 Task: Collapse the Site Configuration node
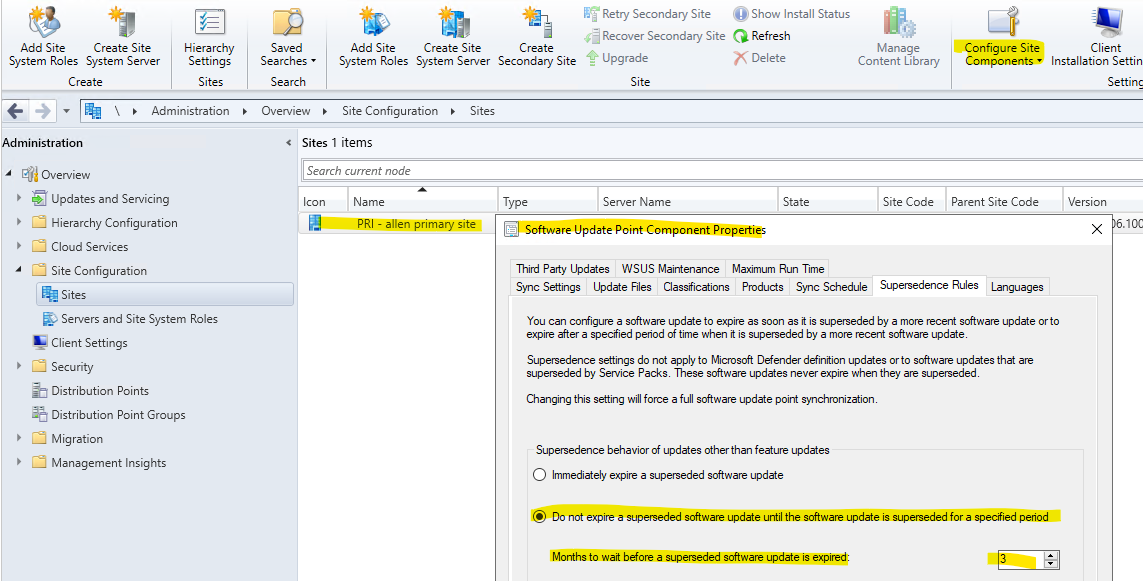(x=20, y=270)
